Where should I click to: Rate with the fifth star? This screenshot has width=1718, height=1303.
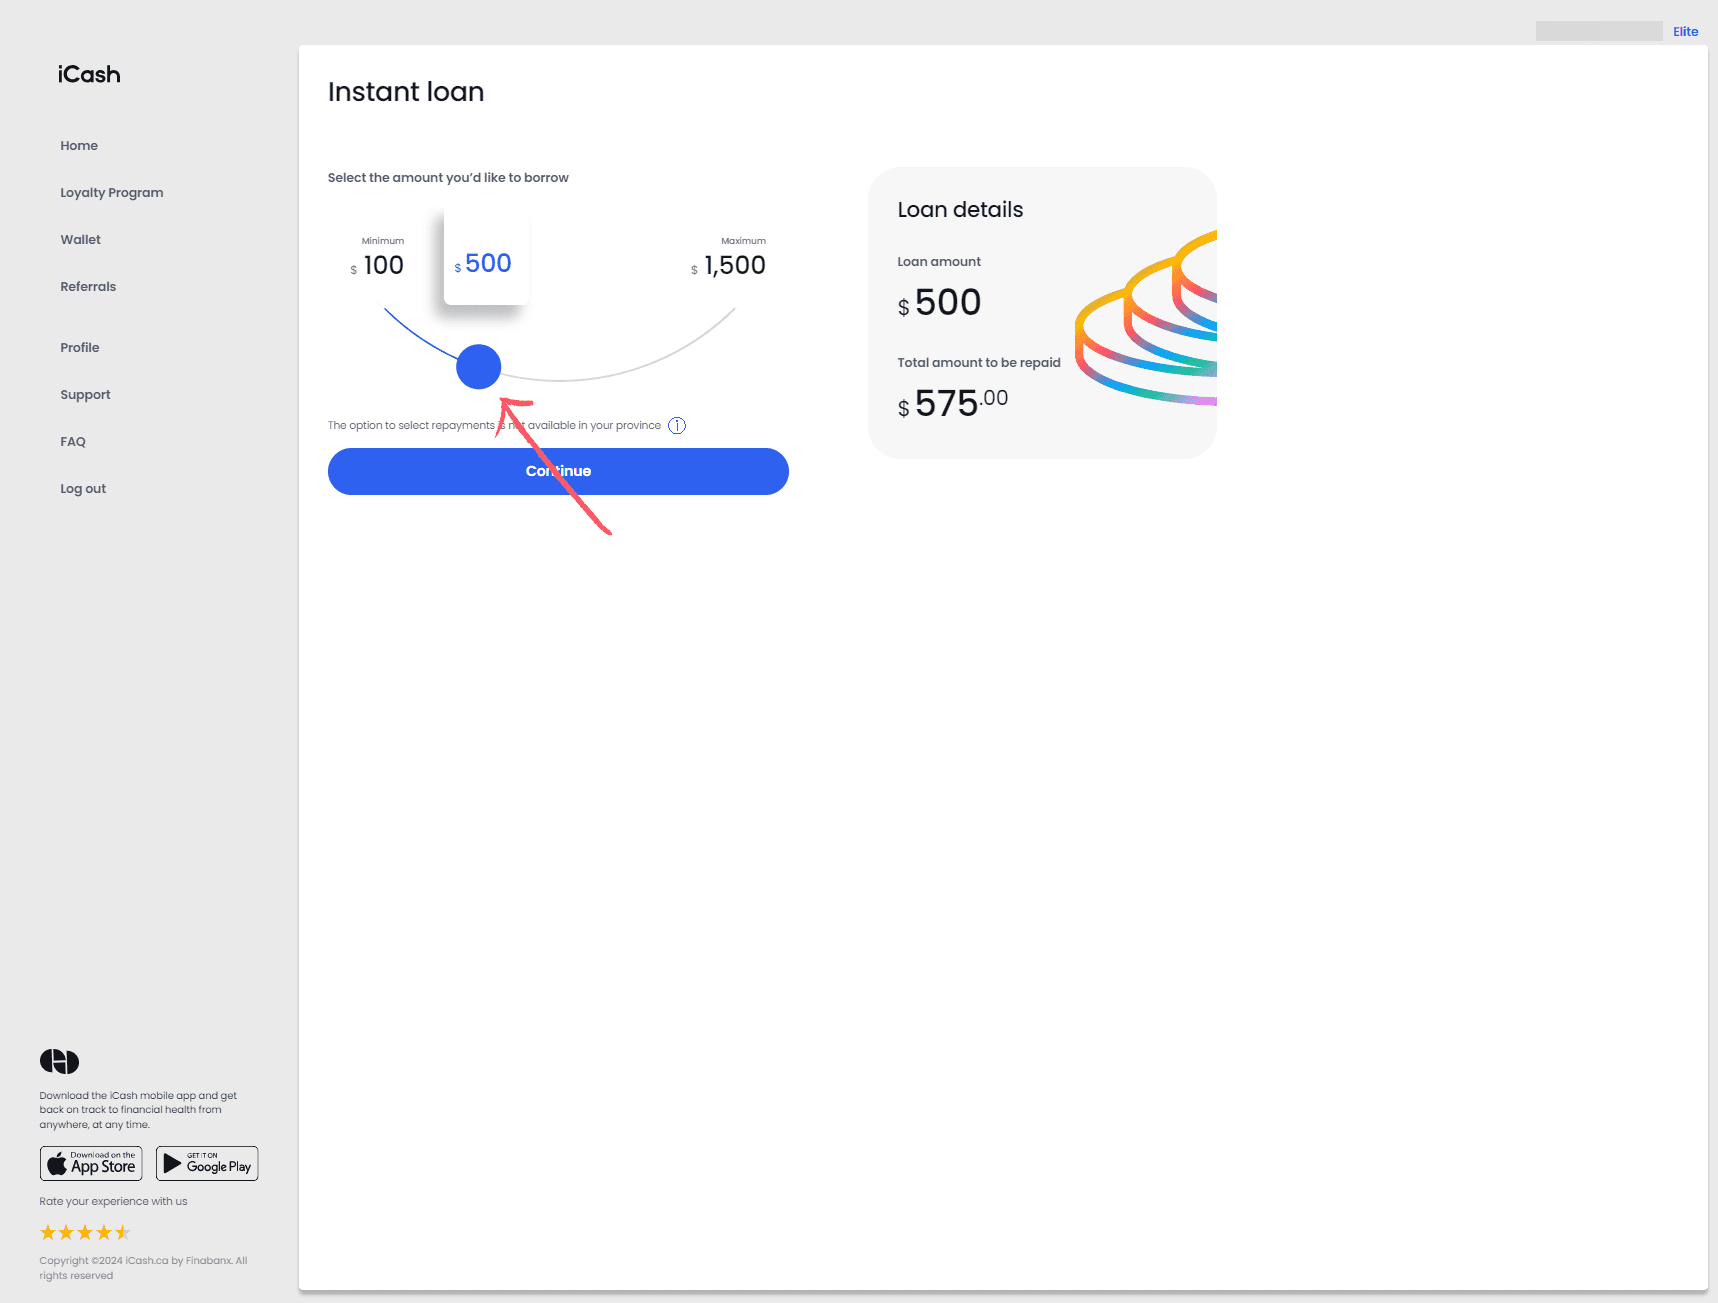[123, 1232]
